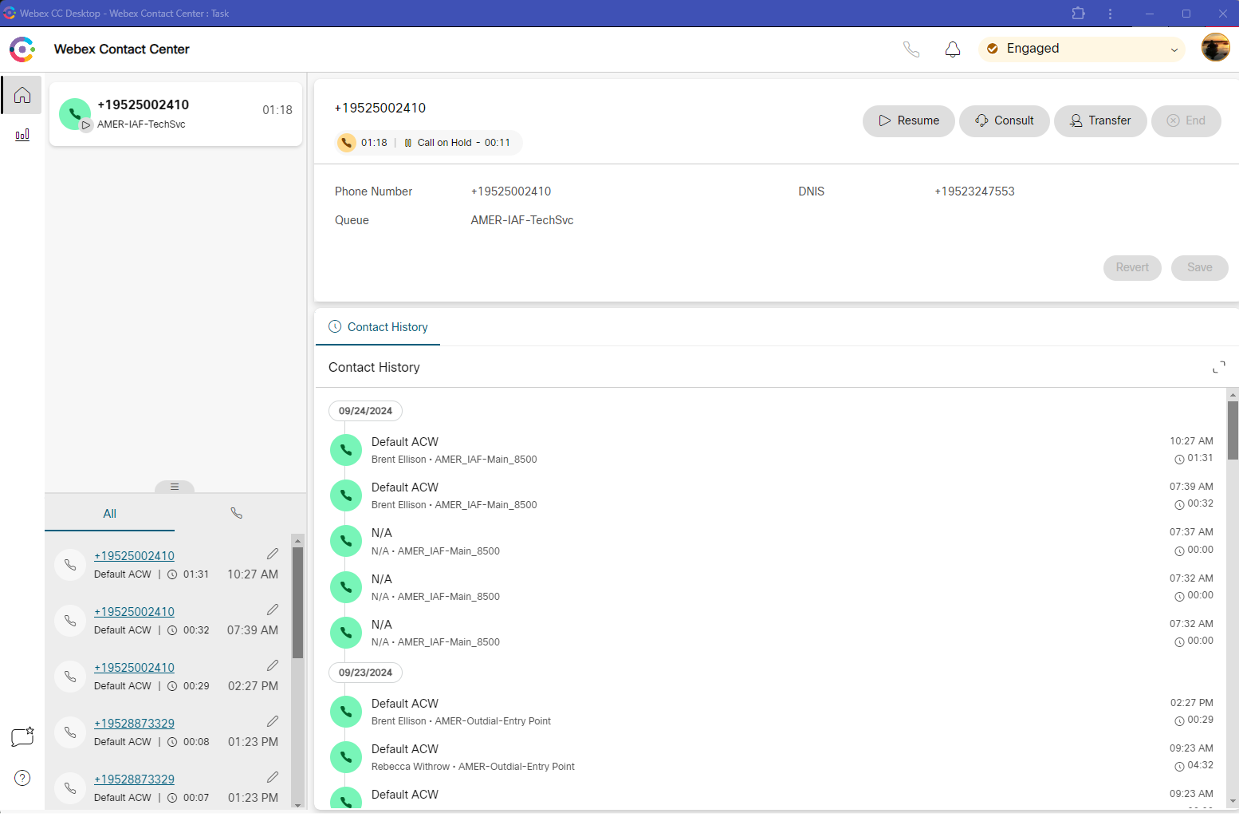Click the interaction list scroll up arrow
The image size is (1240, 814).
point(297,540)
